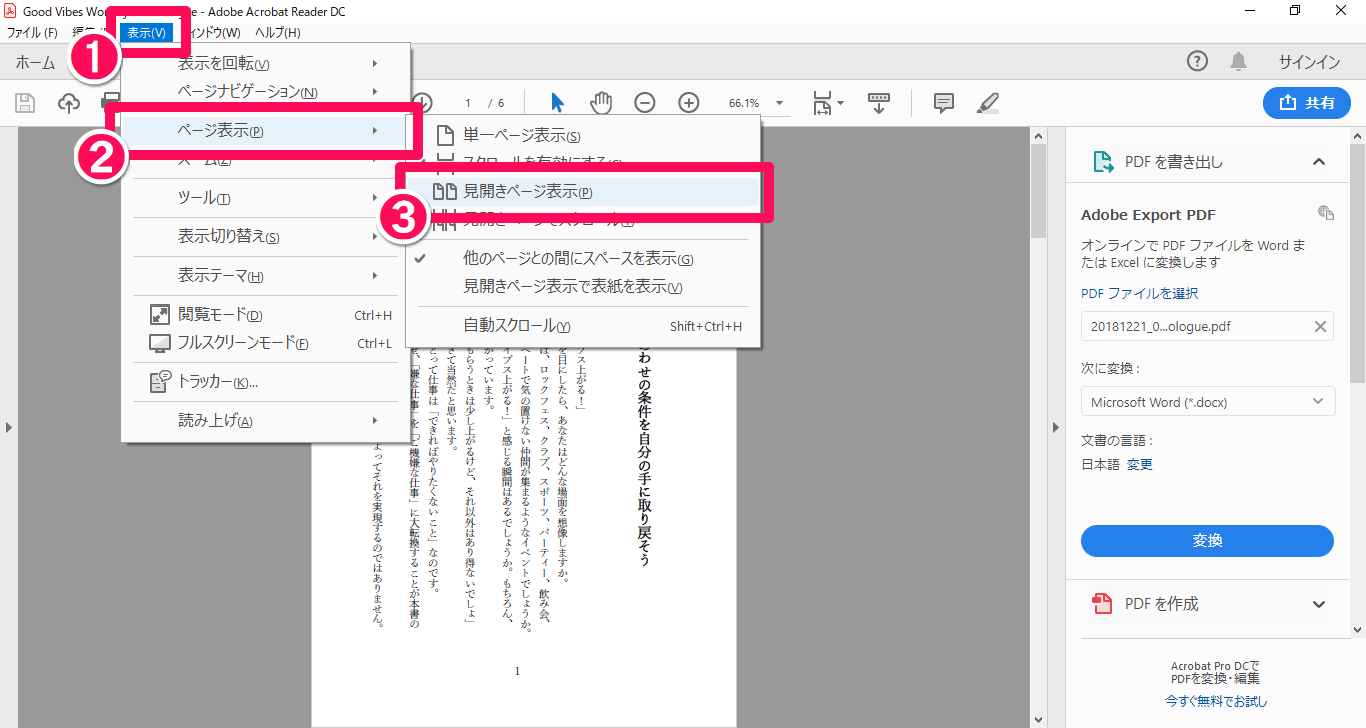1366x728 pixels.
Task: Toggle 他のページとの間にスペースを表示 option
Action: (583, 259)
